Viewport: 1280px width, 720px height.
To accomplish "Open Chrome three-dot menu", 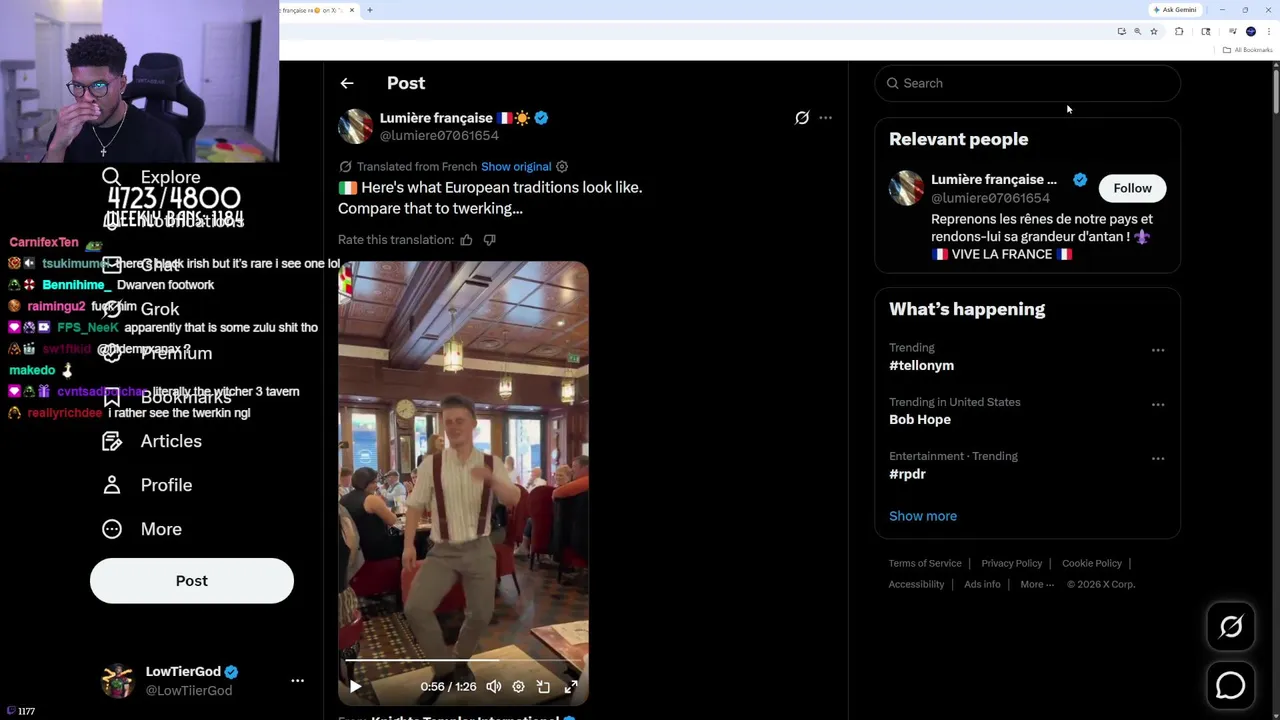I will [1268, 32].
